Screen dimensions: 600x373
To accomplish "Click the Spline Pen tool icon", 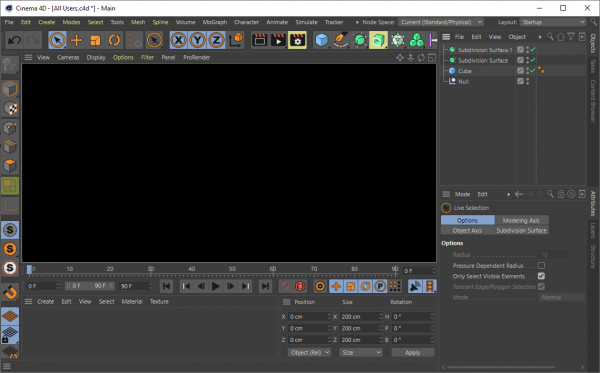I will [x=340, y=40].
